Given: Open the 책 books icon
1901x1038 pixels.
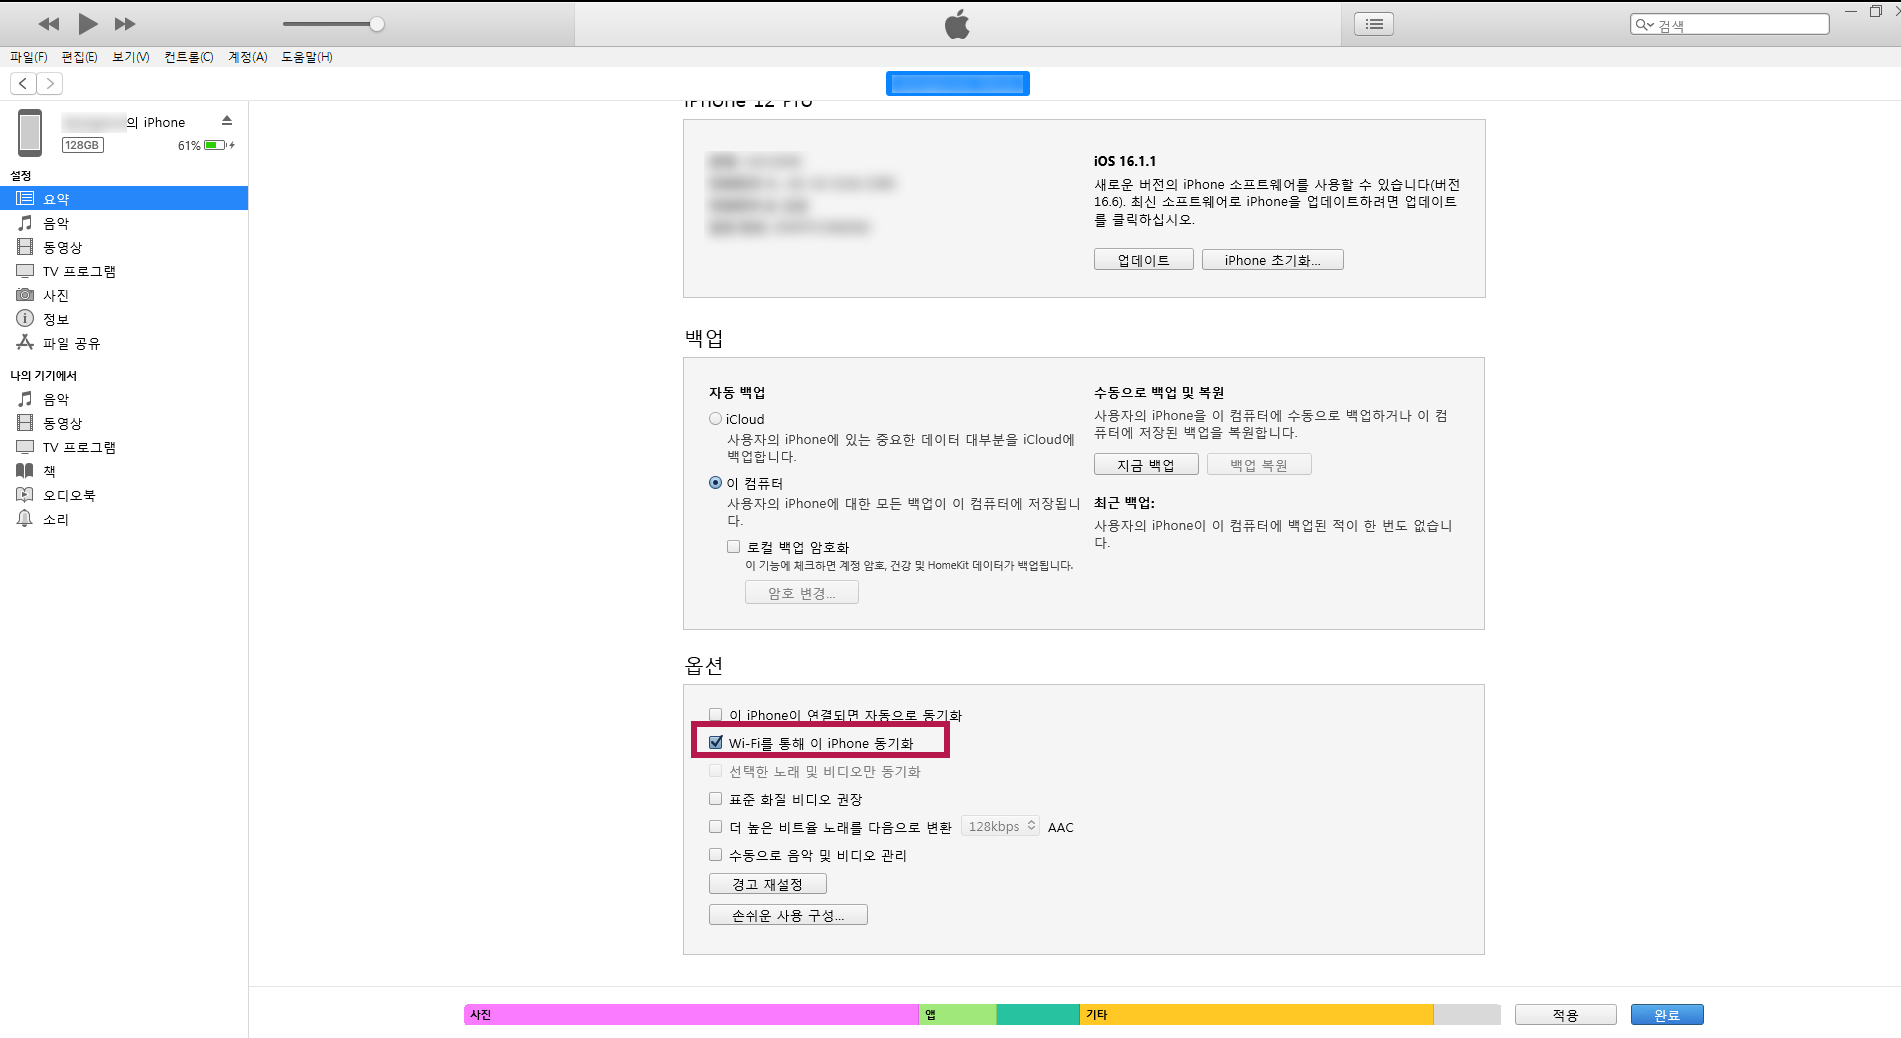Looking at the screenshot, I should tap(25, 470).
